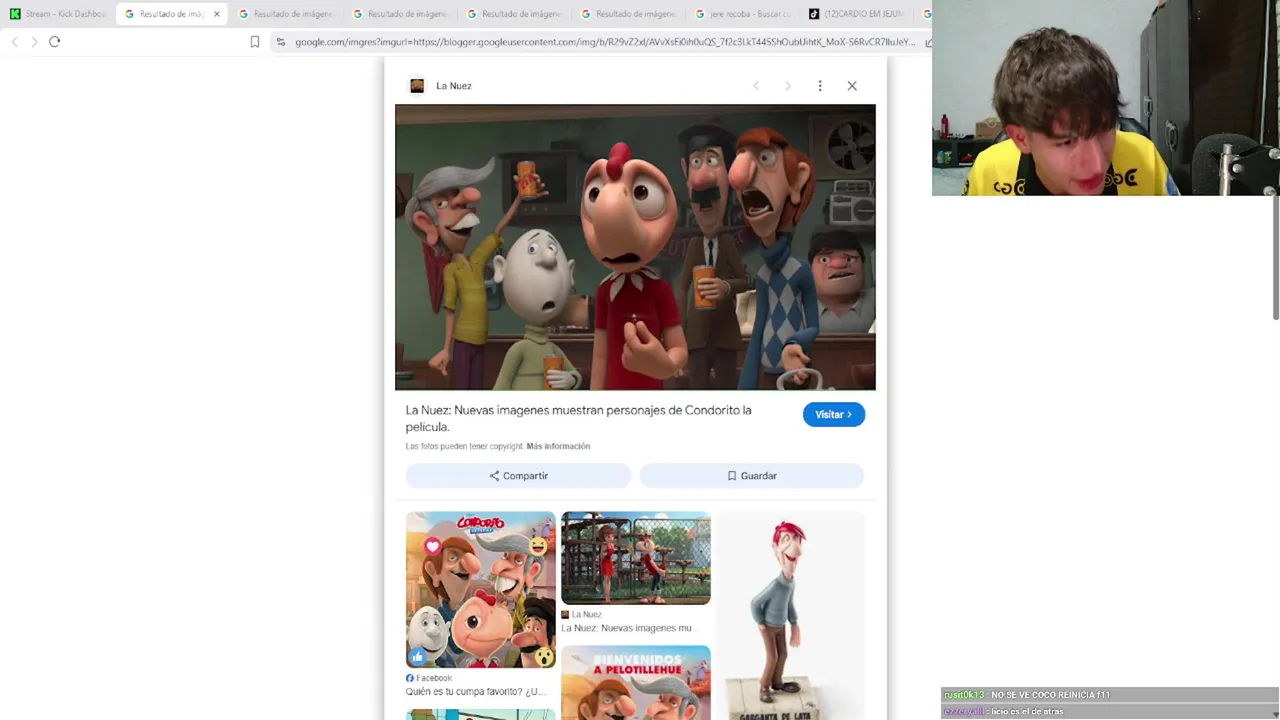Click the La Nuez site favicon

(x=417, y=86)
